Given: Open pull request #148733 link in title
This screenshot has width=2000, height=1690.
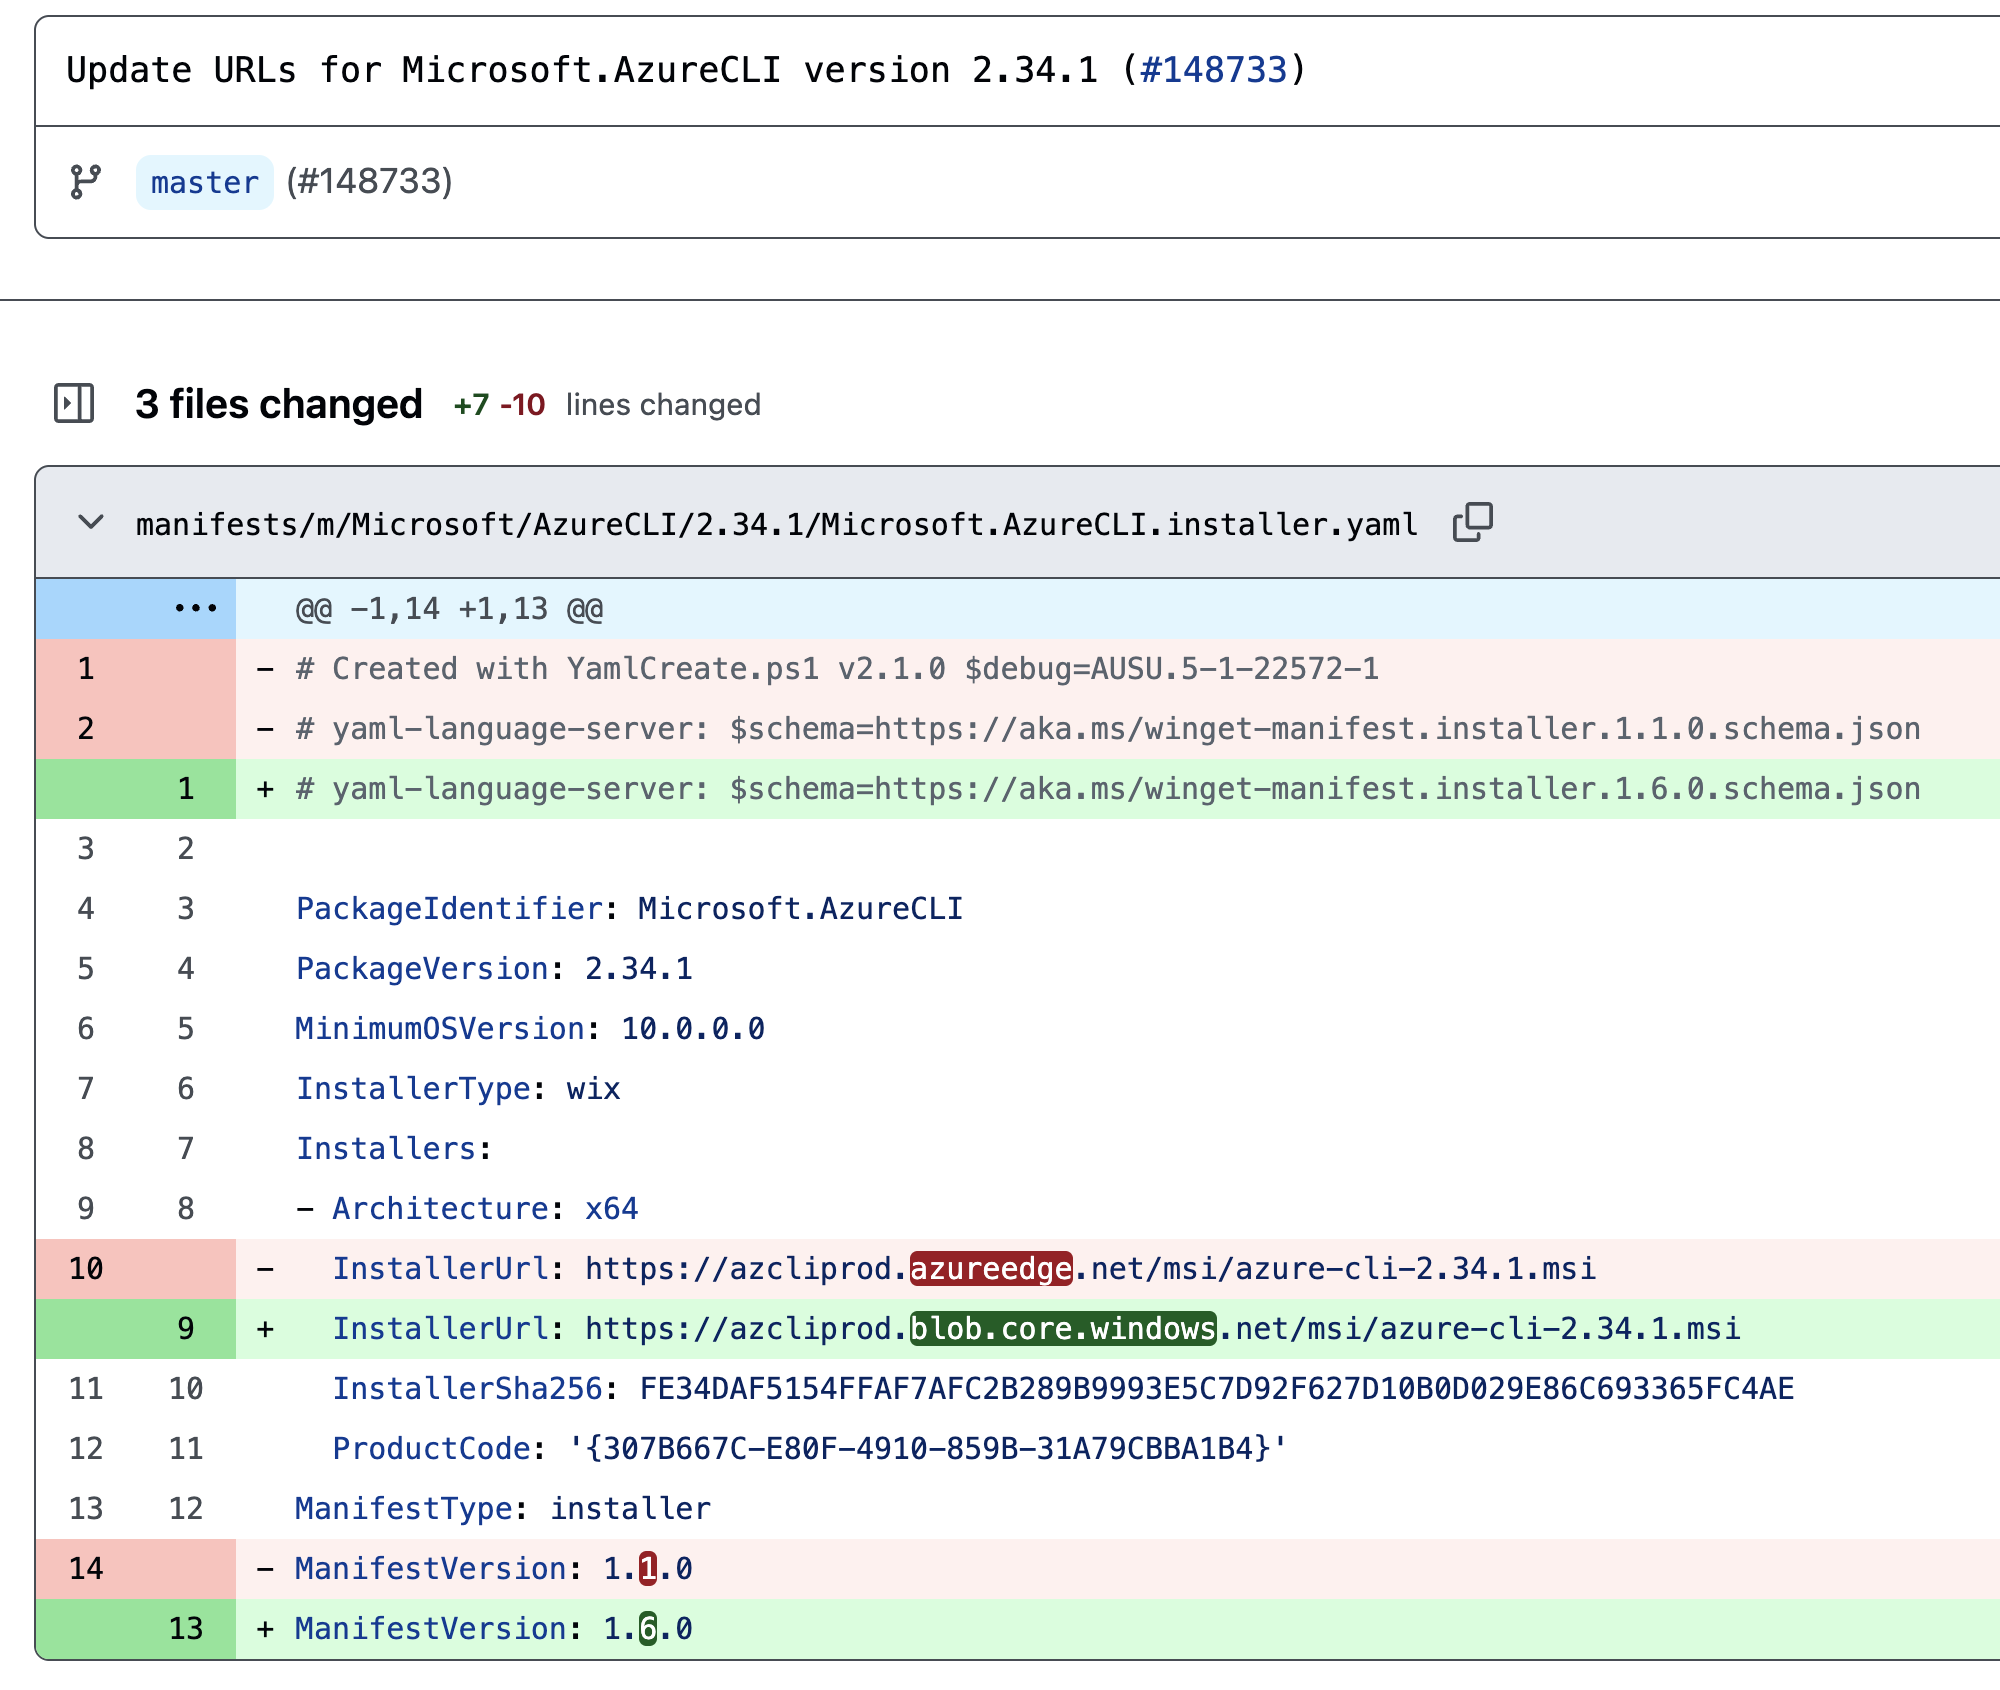Looking at the screenshot, I should click(1213, 70).
